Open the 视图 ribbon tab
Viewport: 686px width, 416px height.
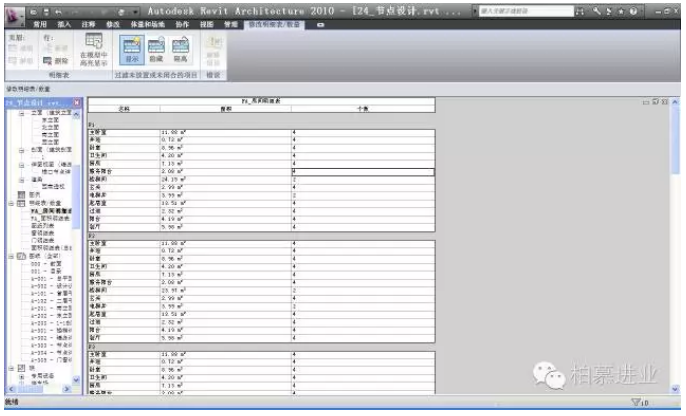[205, 22]
